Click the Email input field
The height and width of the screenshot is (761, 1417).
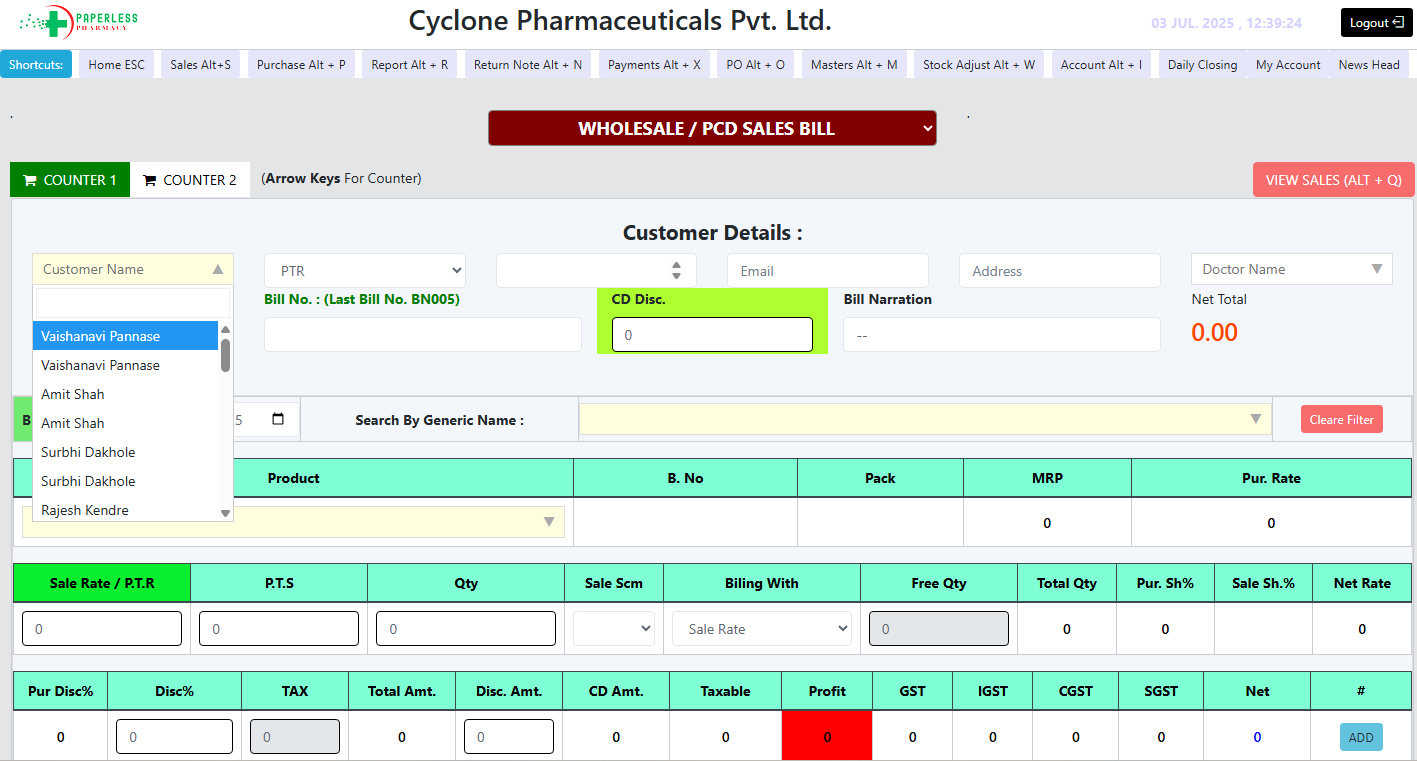(827, 271)
